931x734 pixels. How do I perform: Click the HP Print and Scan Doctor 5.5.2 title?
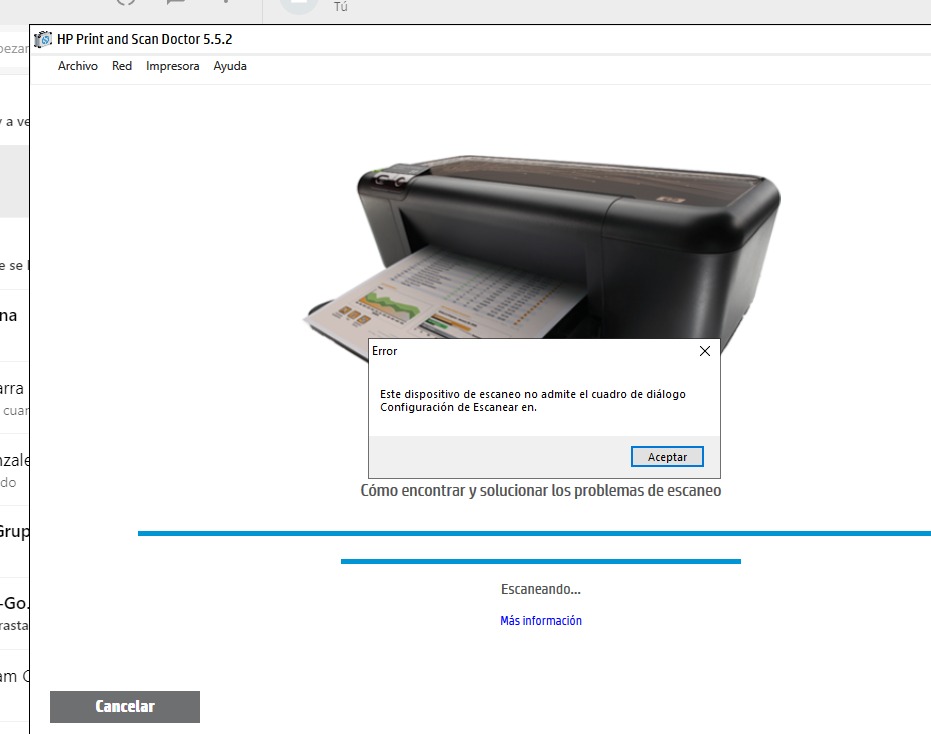point(144,39)
